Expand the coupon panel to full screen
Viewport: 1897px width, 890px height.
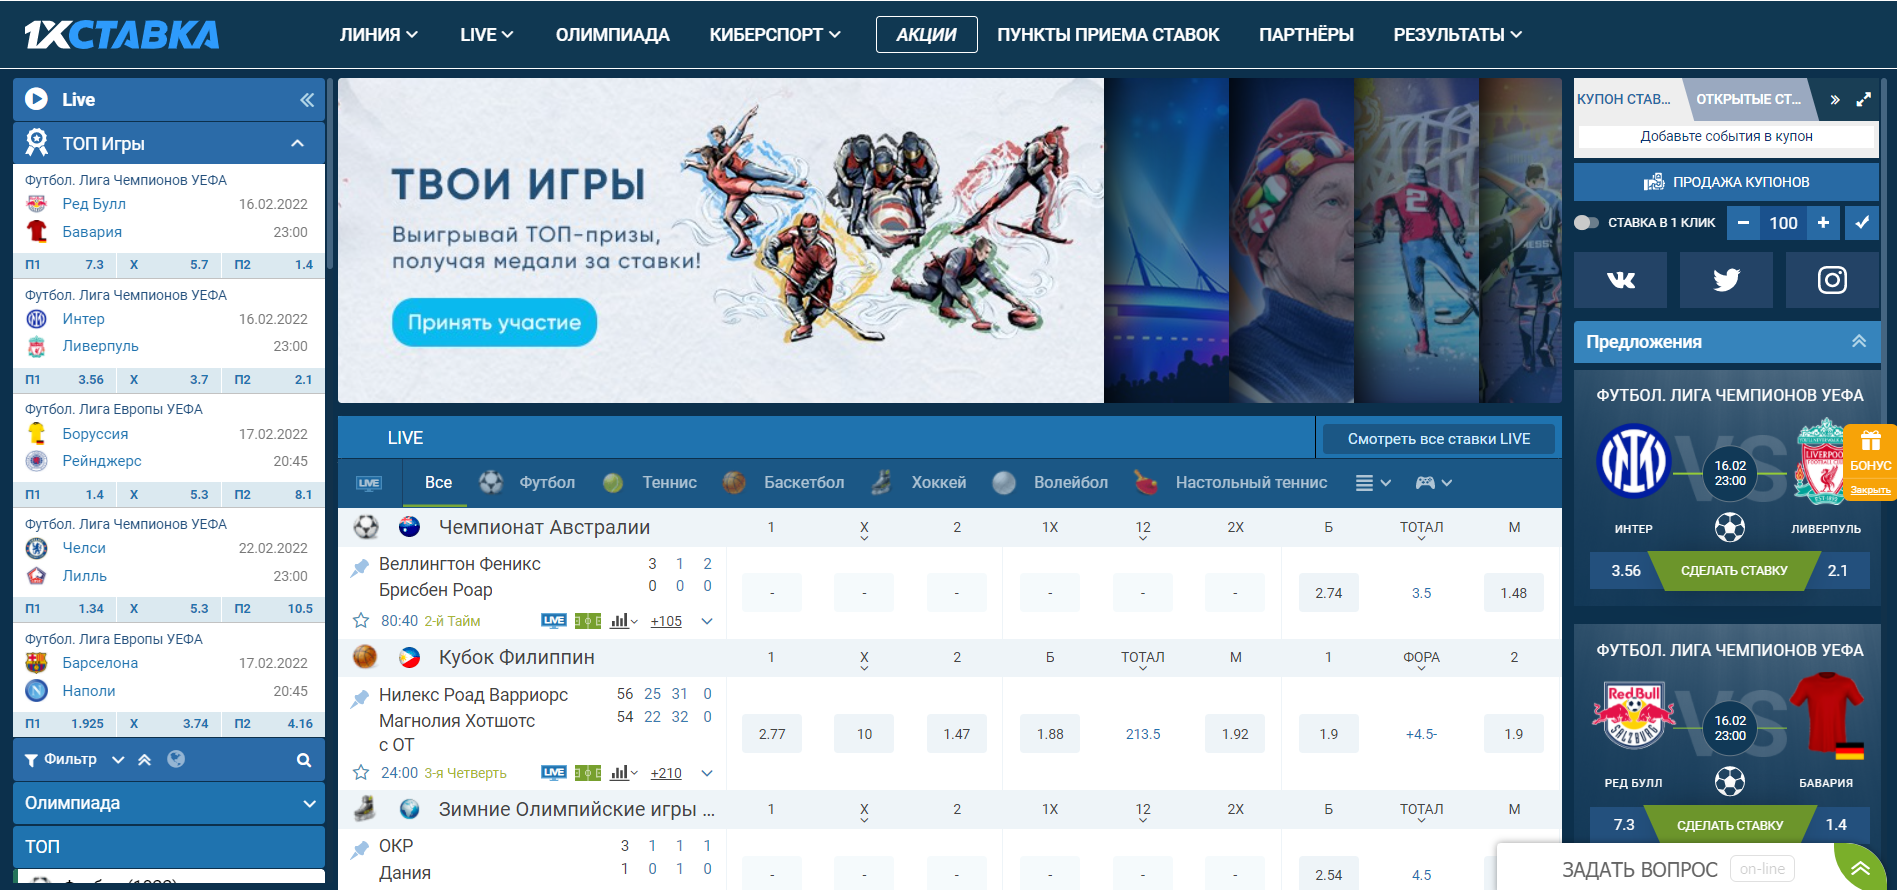tap(1863, 99)
